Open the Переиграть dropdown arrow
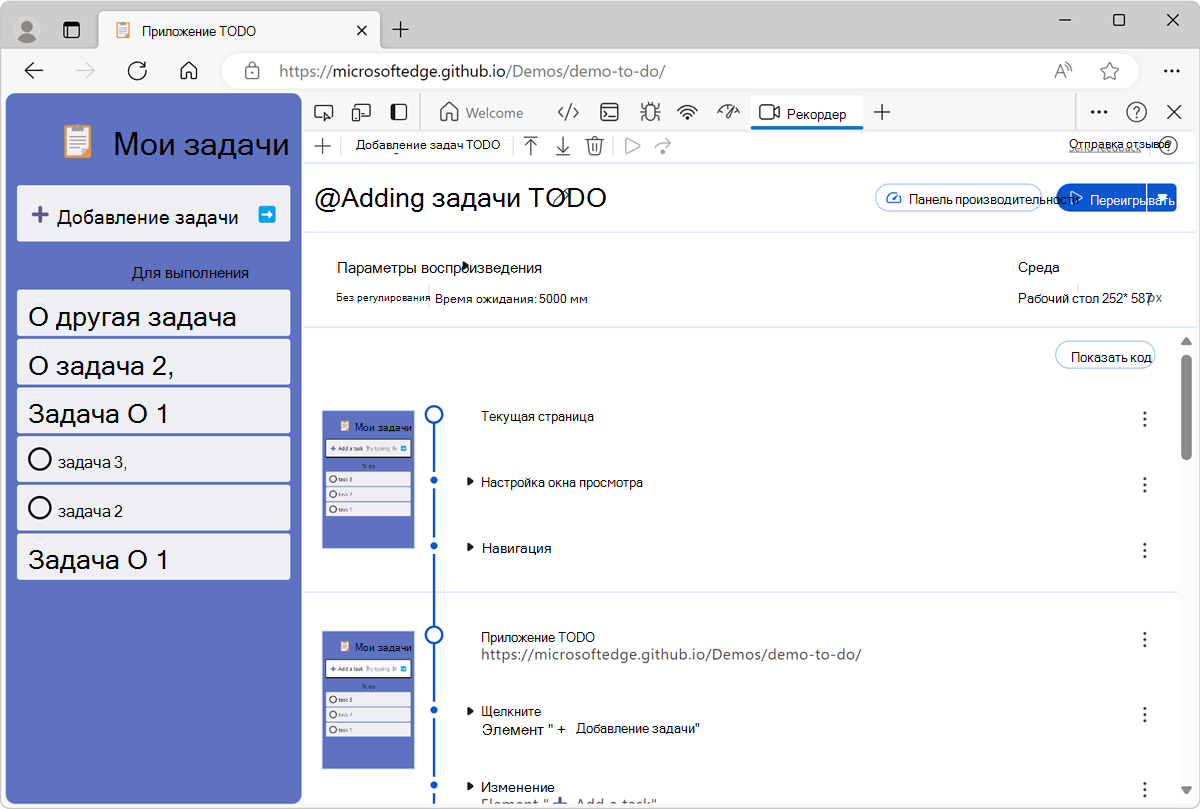This screenshot has height=809, width=1200. (x=1163, y=198)
